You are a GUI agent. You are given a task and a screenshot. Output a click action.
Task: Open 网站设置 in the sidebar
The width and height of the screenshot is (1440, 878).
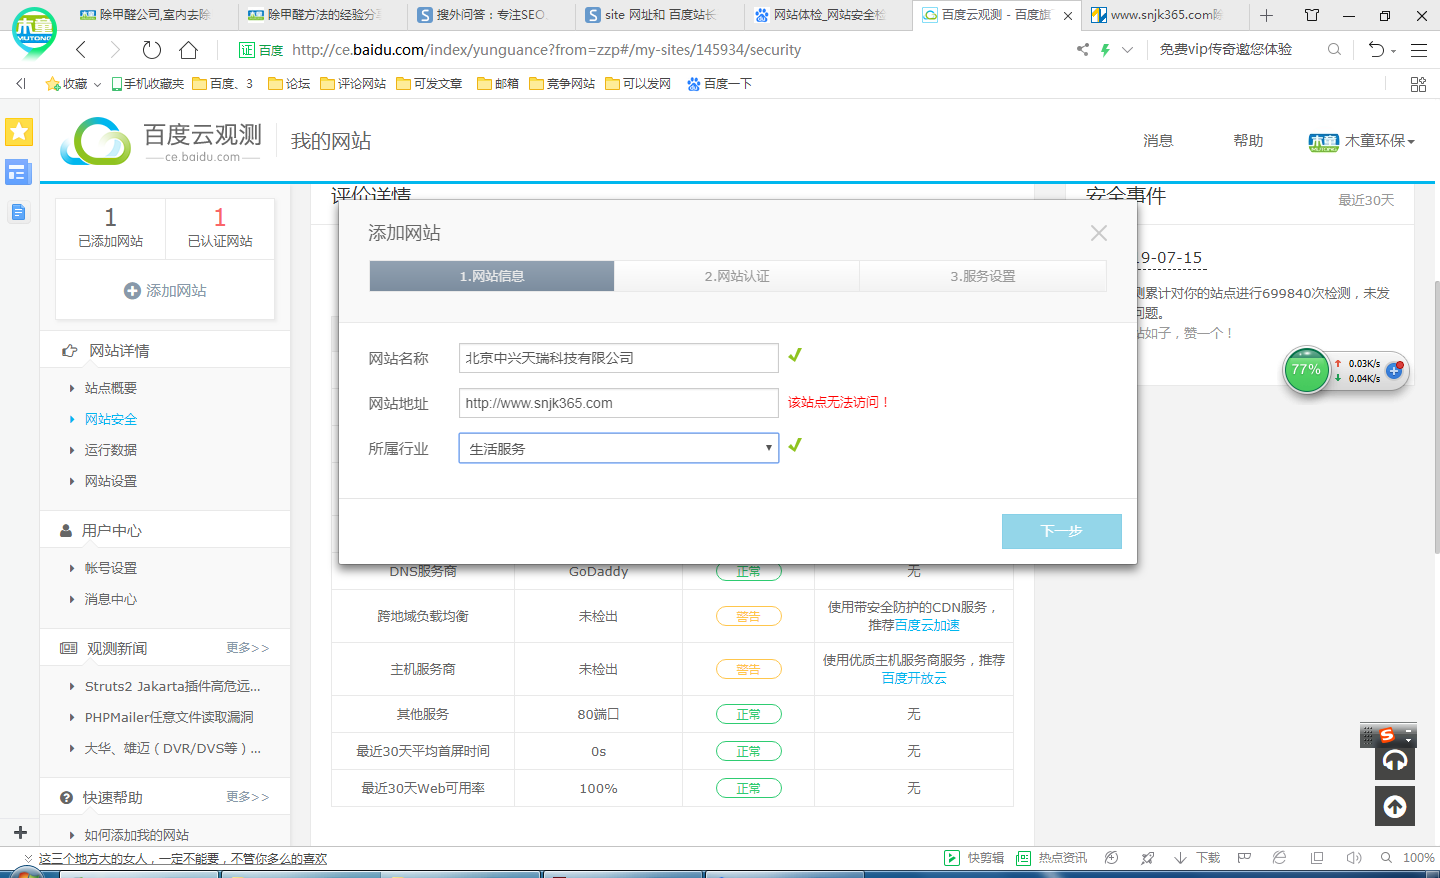click(110, 481)
